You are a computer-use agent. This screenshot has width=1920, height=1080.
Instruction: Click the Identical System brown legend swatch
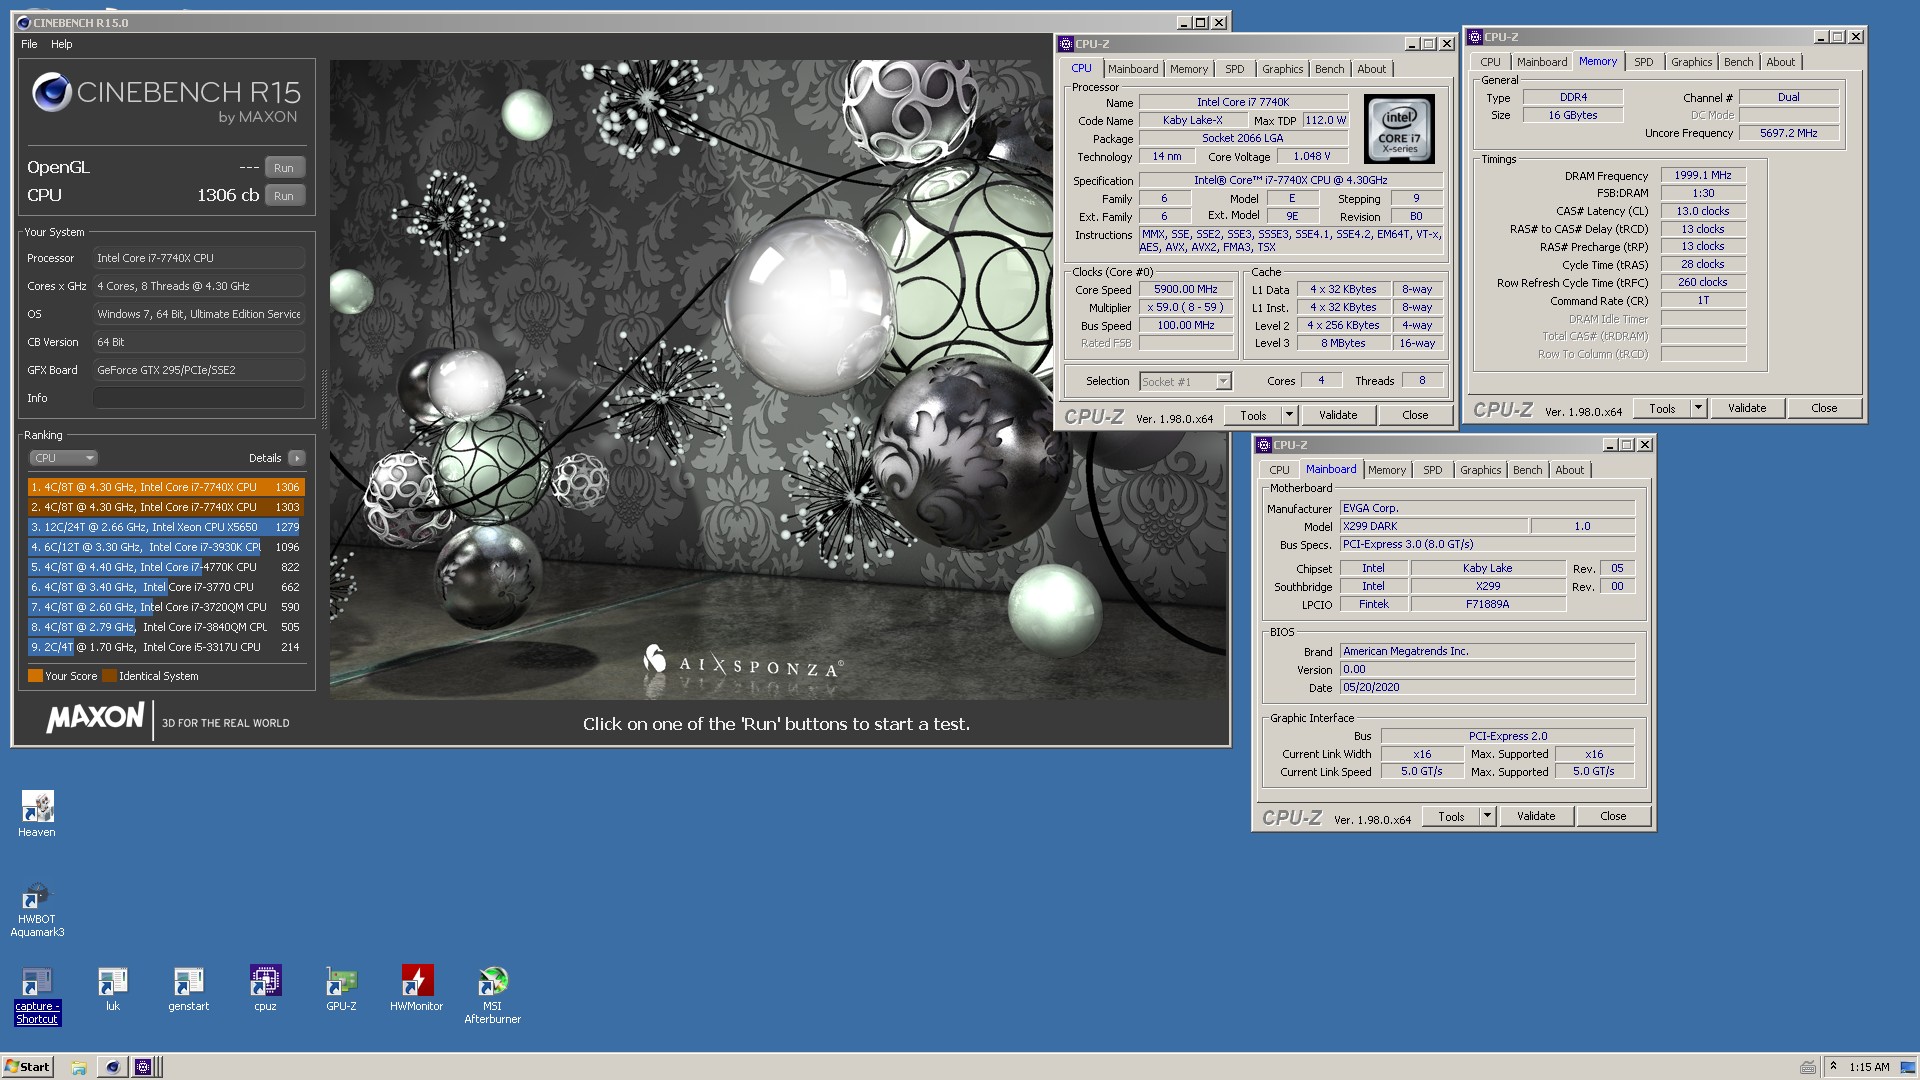pos(109,676)
